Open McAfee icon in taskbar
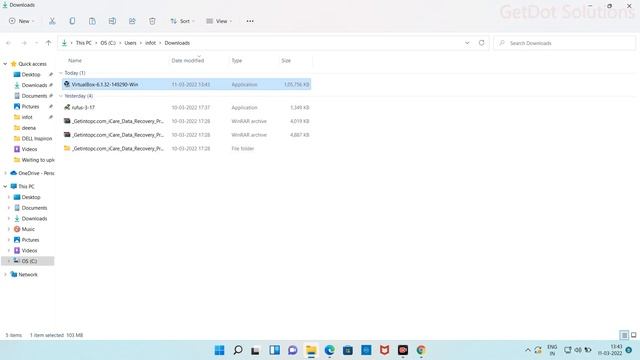The height and width of the screenshot is (360, 640). tap(384, 350)
